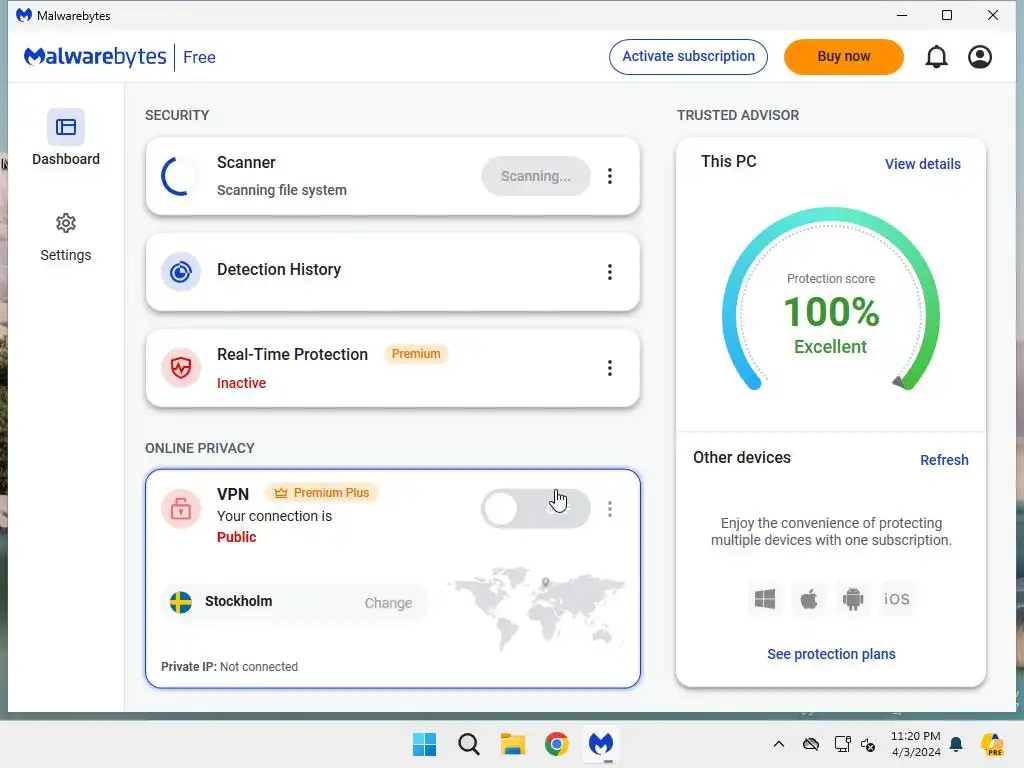Click the orange Buy now button

pos(844,57)
